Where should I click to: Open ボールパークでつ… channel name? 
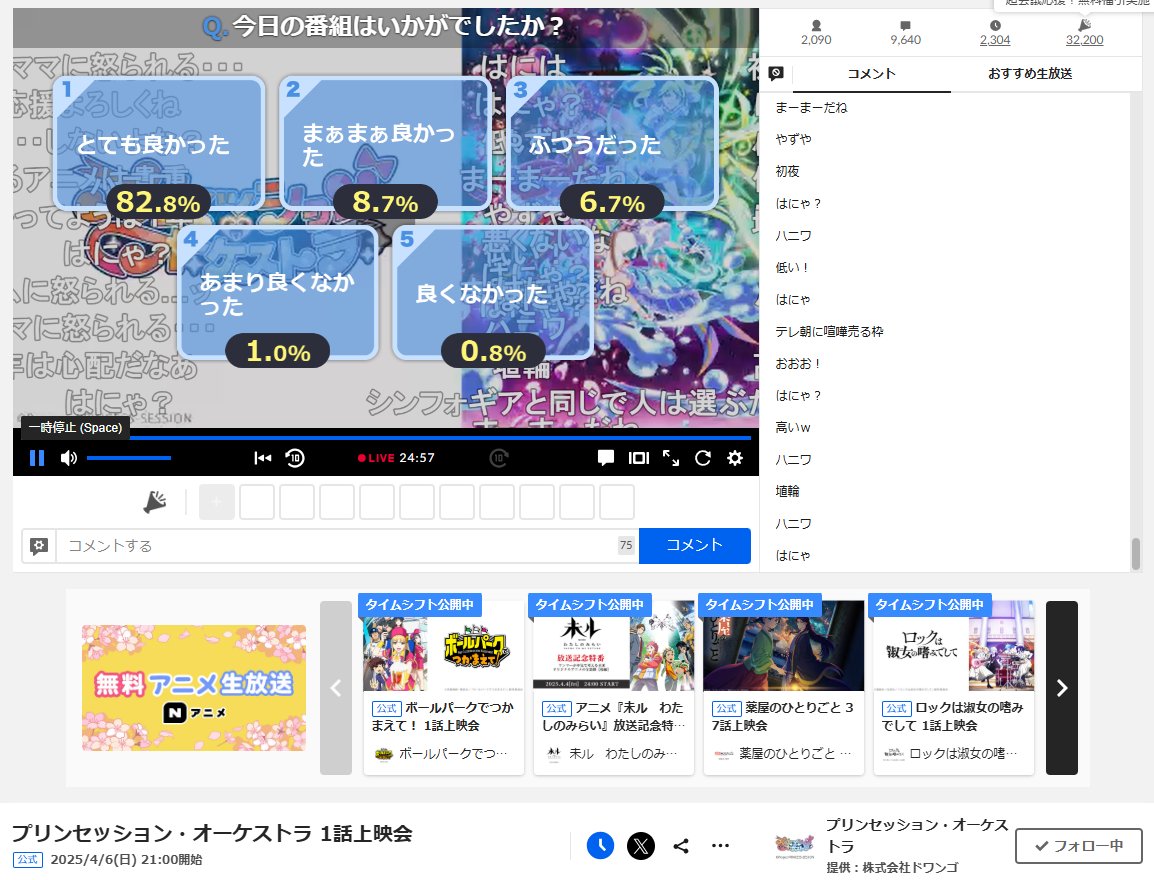point(453,753)
